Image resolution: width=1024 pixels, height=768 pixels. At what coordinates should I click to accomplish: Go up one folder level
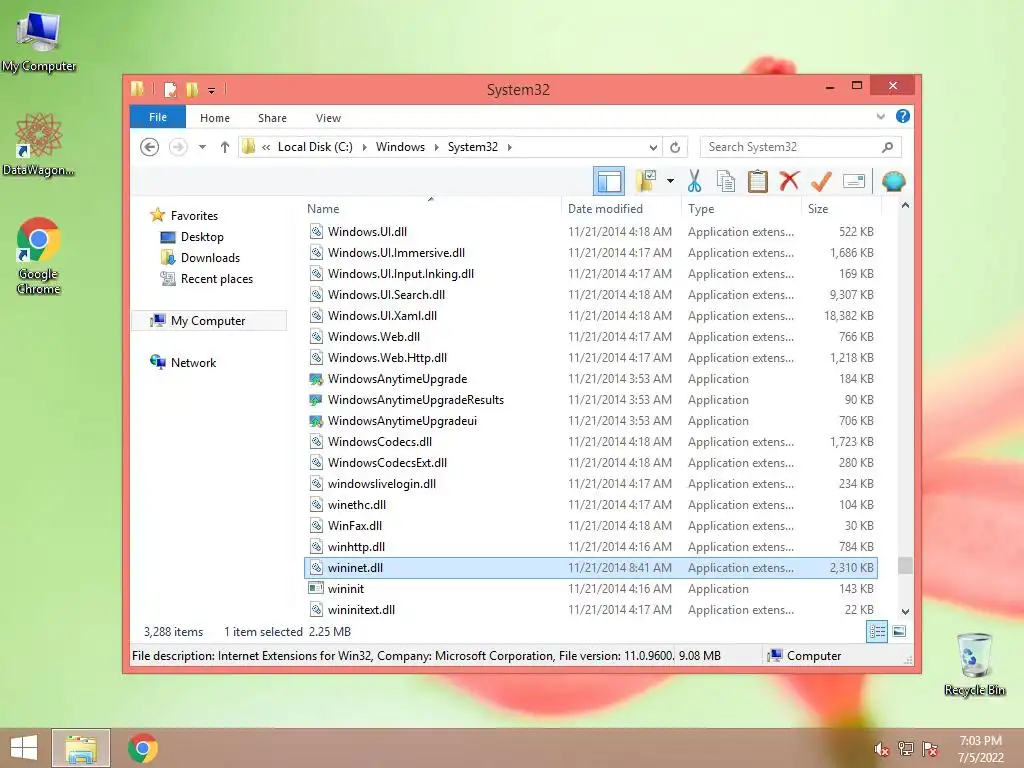pyautogui.click(x=225, y=147)
